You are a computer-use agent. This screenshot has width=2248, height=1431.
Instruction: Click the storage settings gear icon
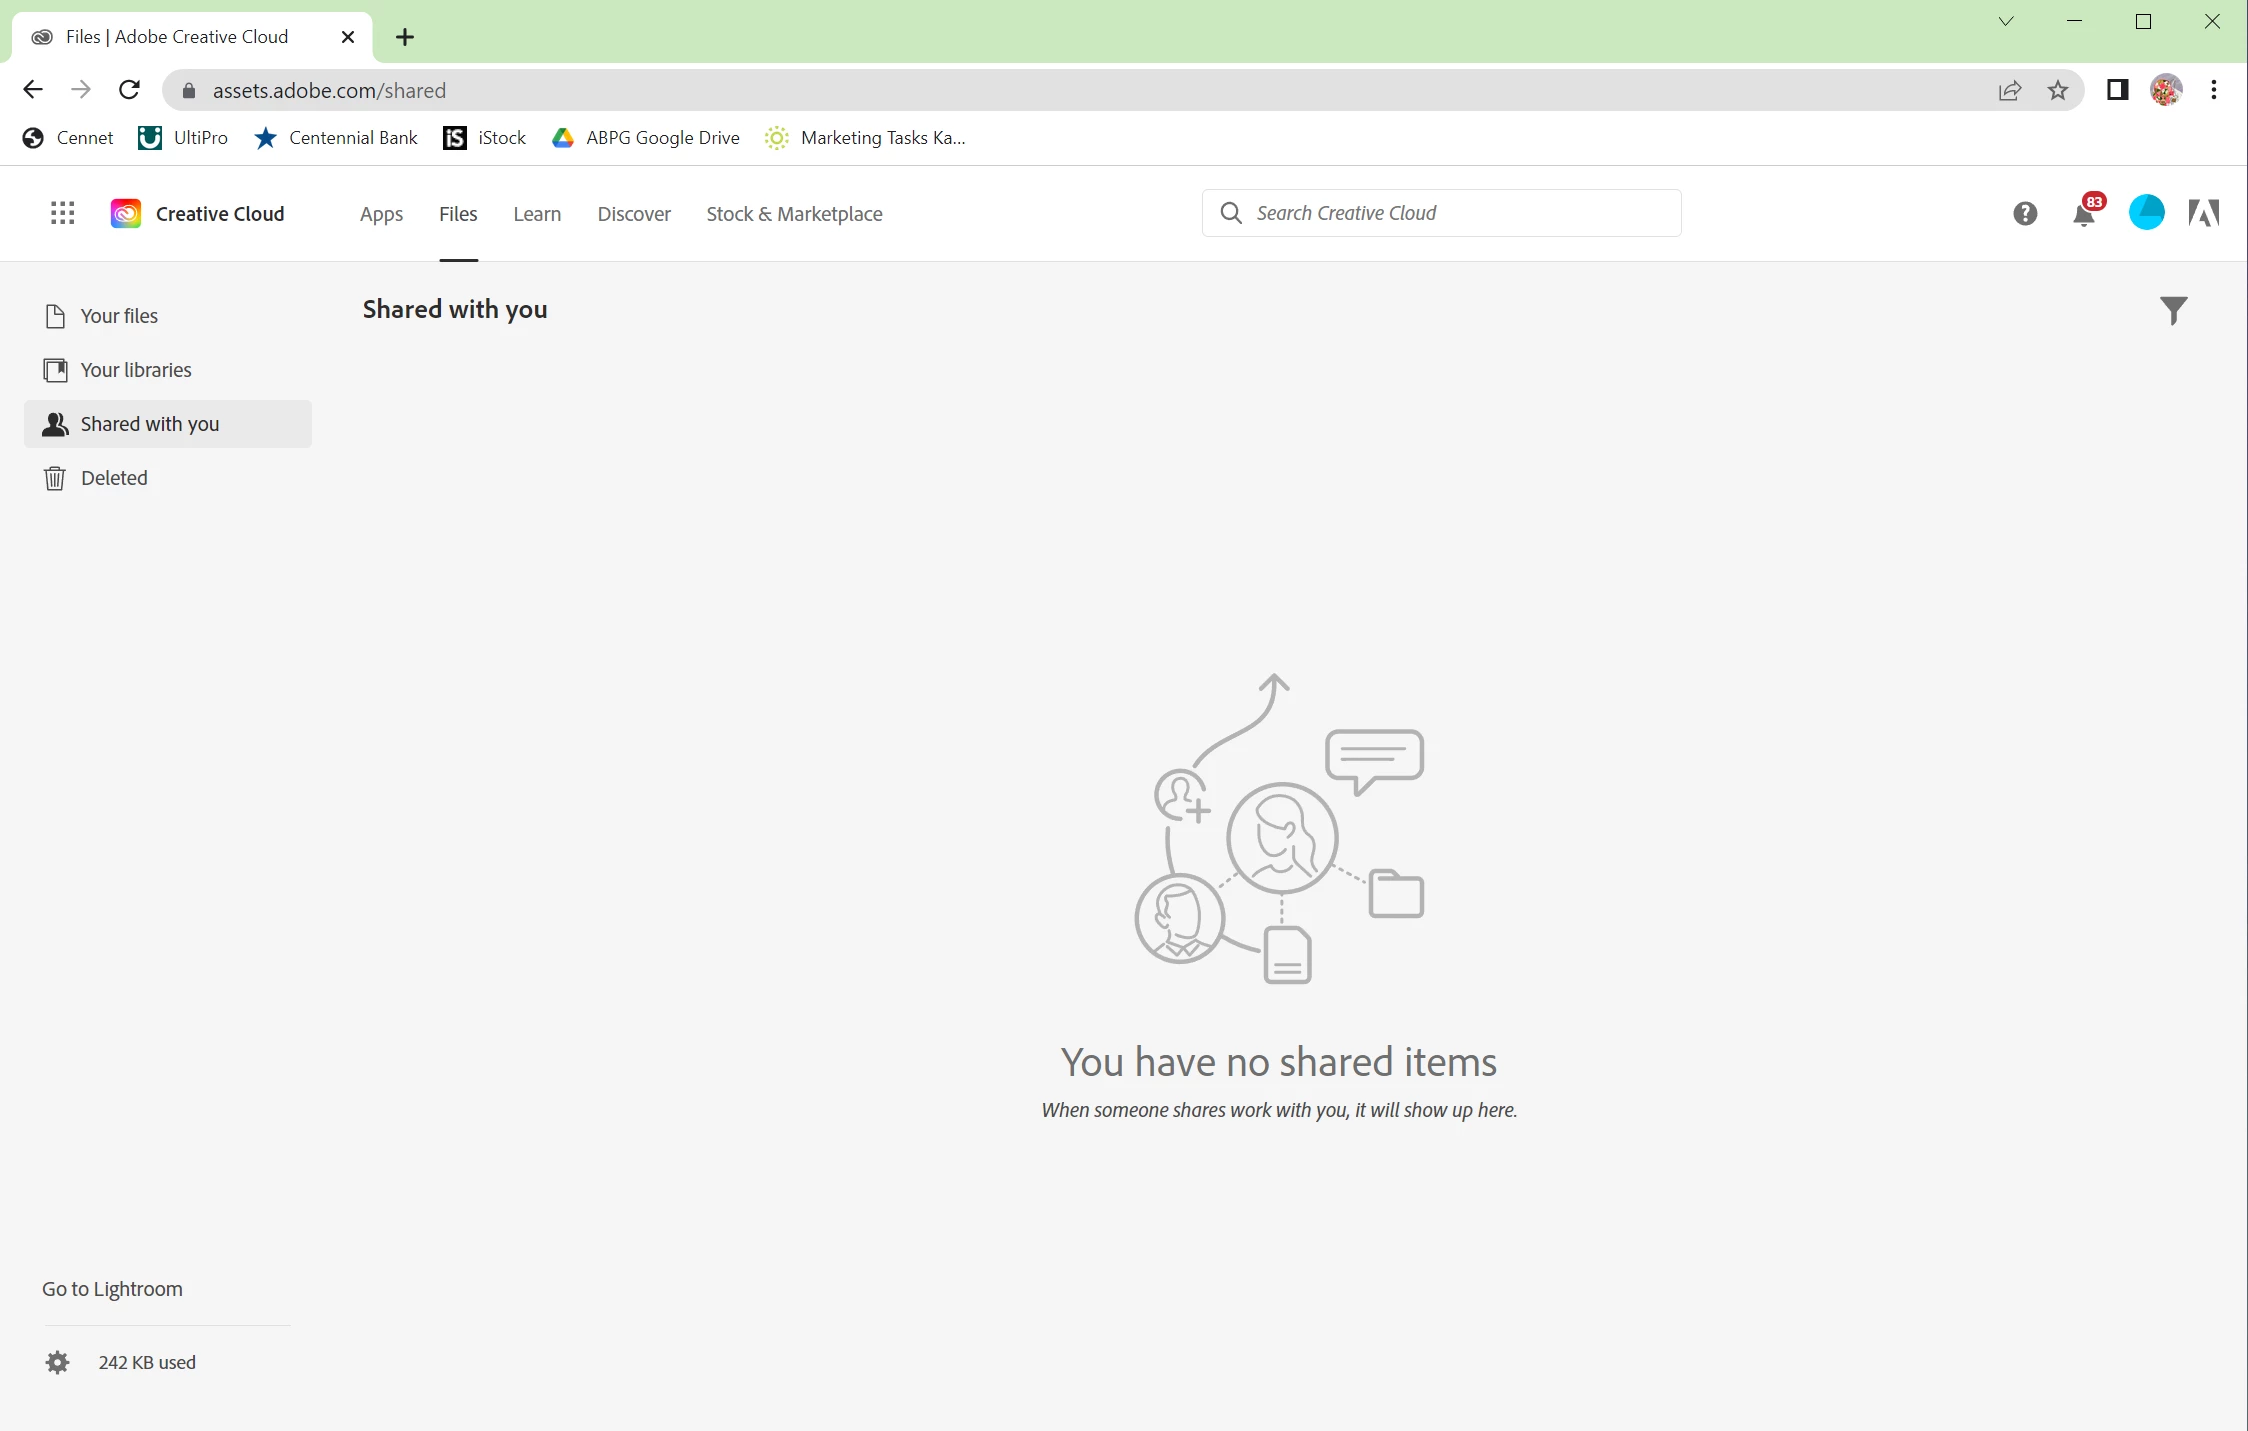[58, 1362]
